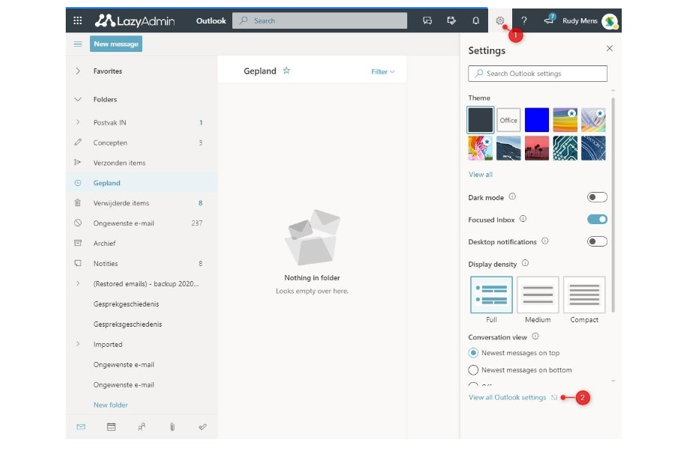
Task: Click the hamburger menu icon
Action: tap(77, 44)
